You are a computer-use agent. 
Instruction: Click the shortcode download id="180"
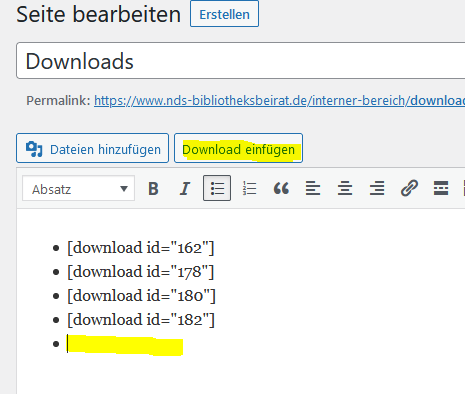(141, 296)
